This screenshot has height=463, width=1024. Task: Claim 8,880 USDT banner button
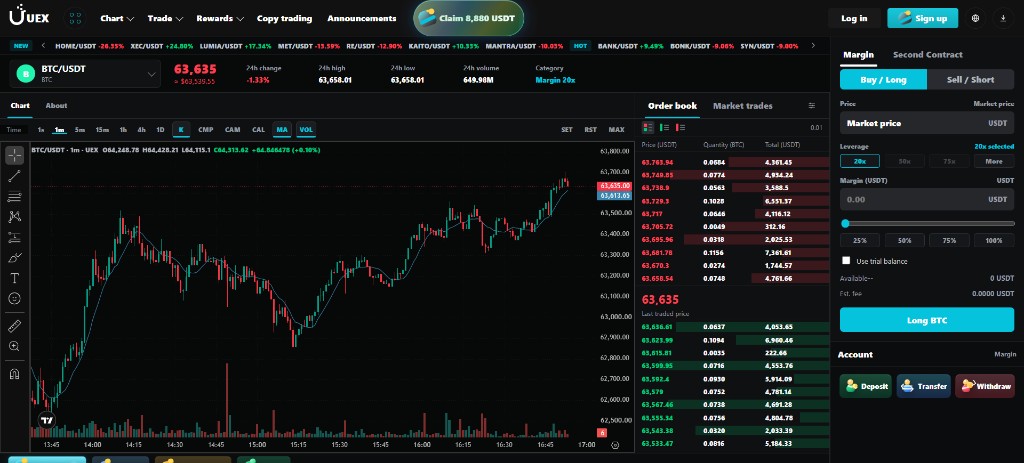point(468,18)
